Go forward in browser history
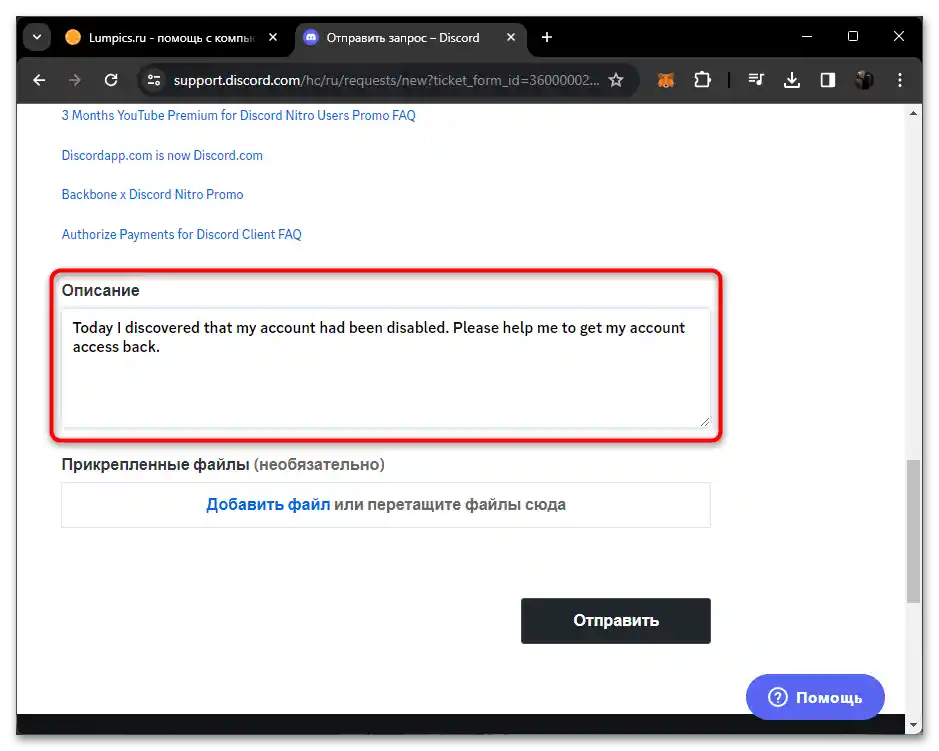939x751 pixels. tap(75, 80)
